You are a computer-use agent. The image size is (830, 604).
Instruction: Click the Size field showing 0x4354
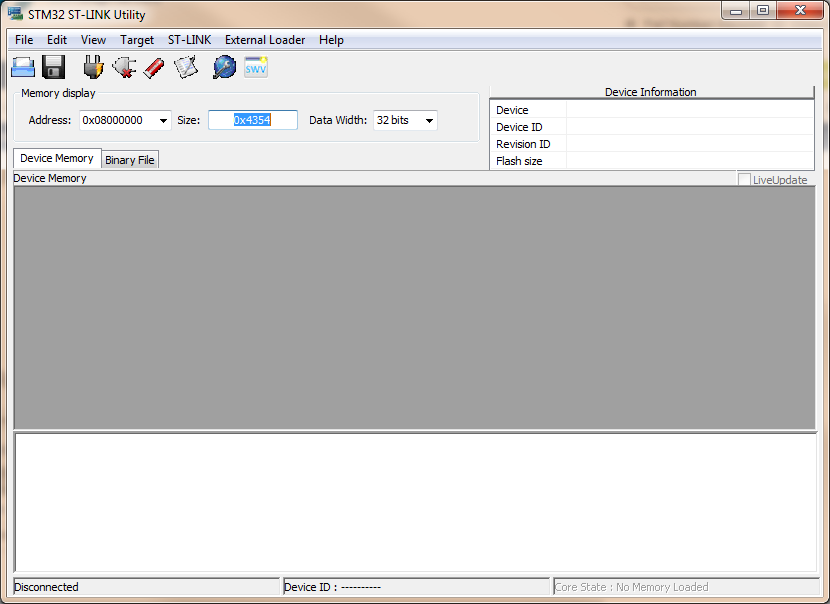(252, 120)
